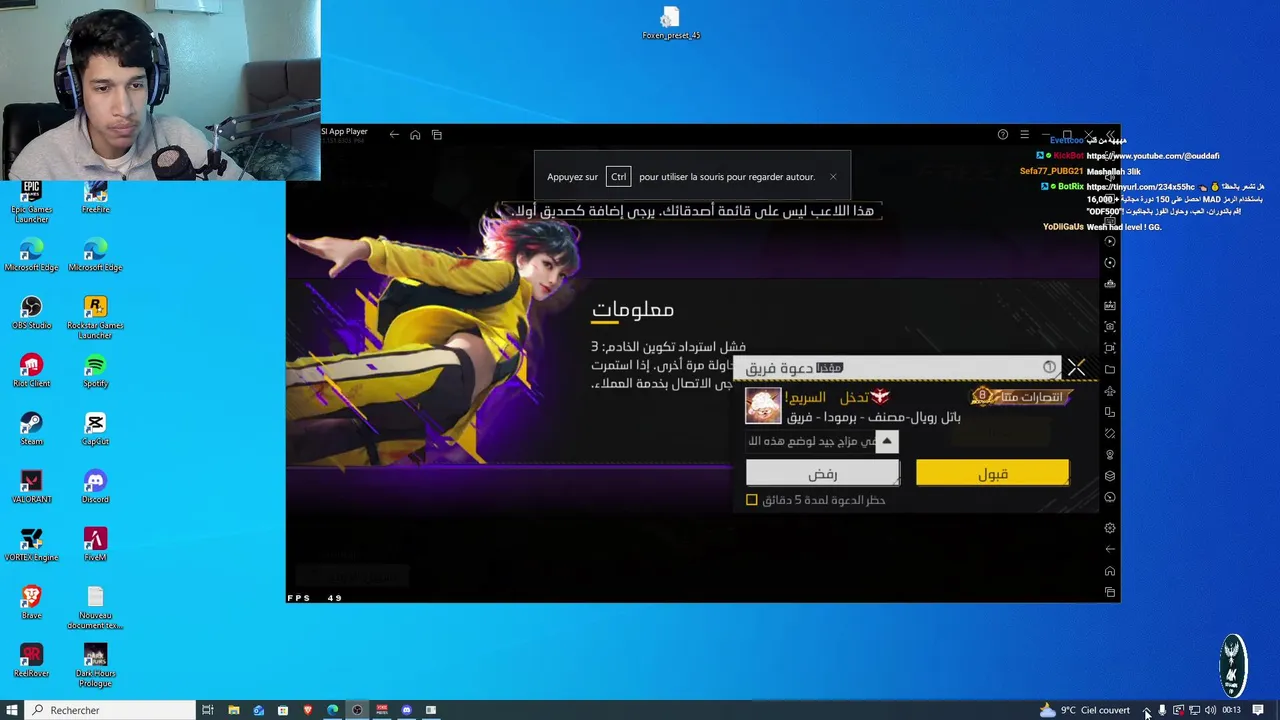Image resolution: width=1280 pixels, height=720 pixels.
Task: Open FreeFire desktop shortcut
Action: tap(95, 197)
